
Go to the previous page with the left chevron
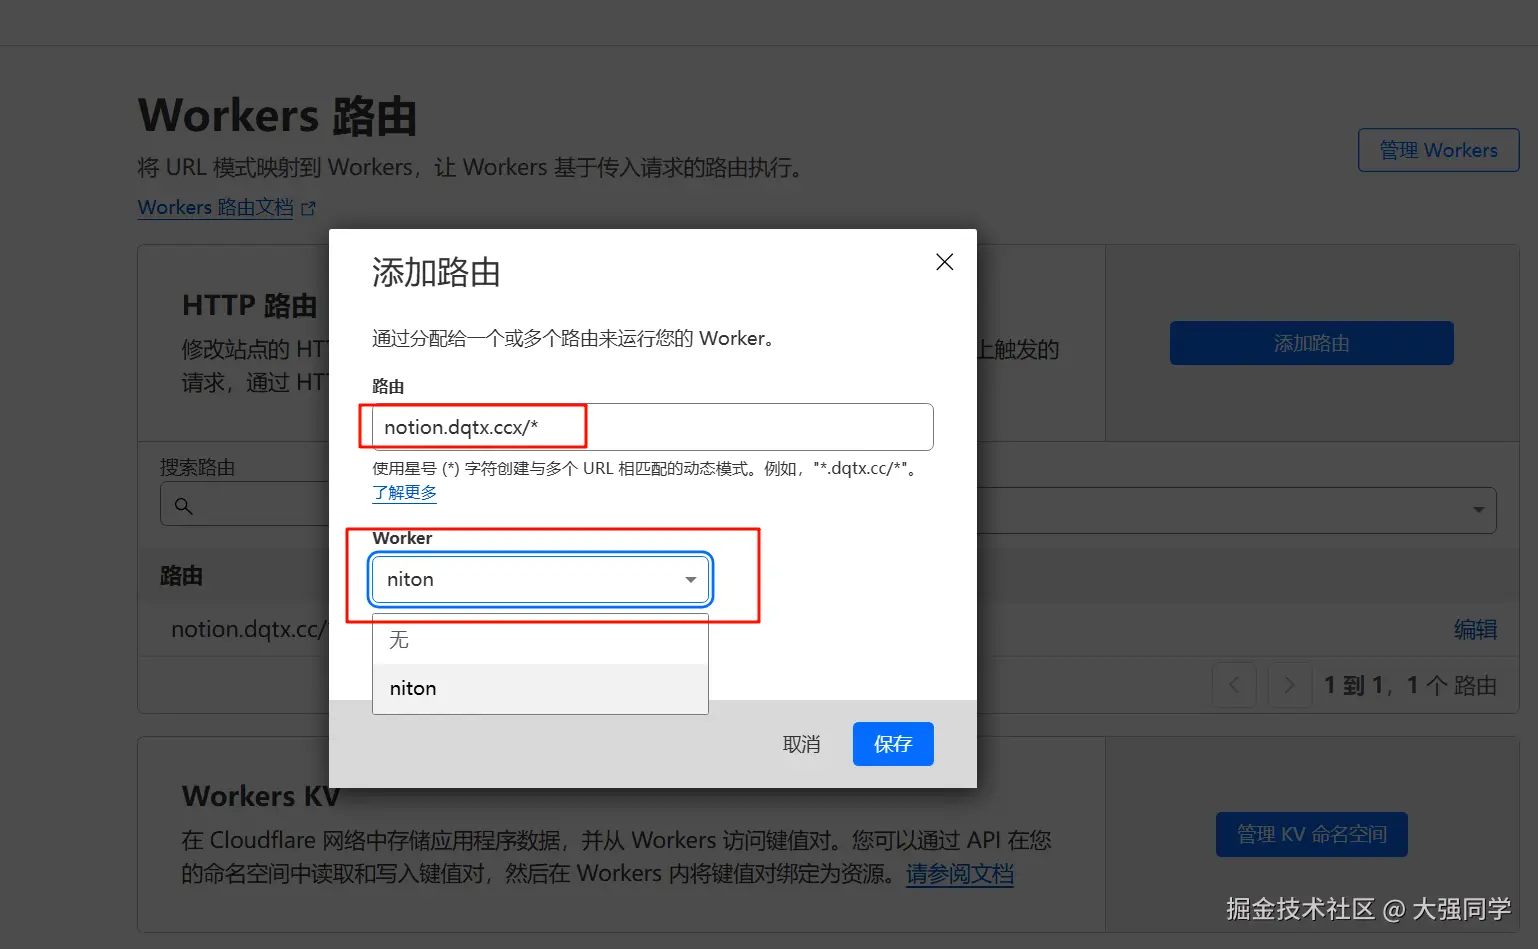(1234, 685)
